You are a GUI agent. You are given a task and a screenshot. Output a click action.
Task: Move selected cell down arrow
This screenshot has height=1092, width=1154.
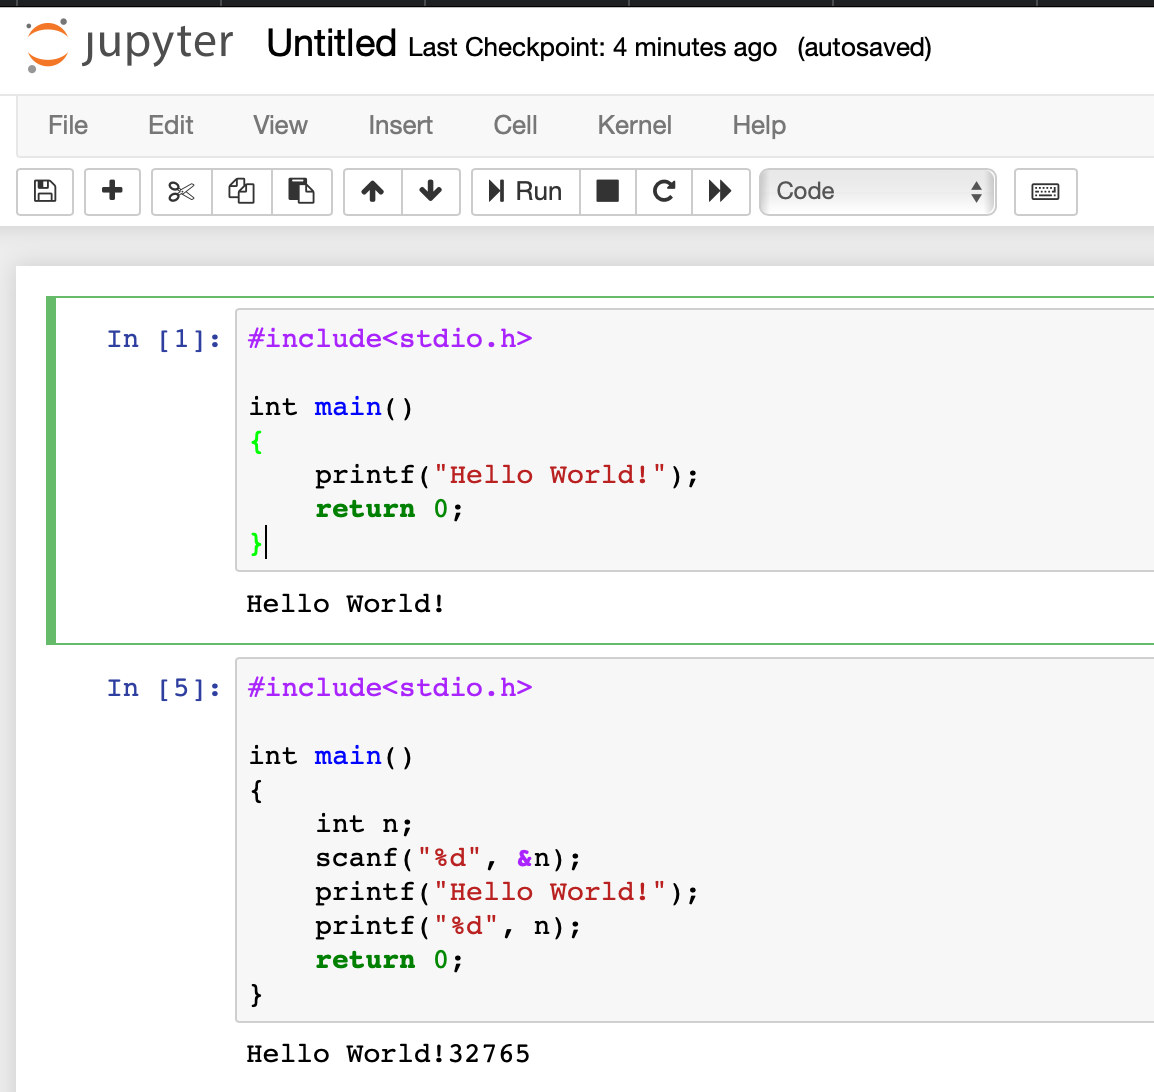[431, 191]
